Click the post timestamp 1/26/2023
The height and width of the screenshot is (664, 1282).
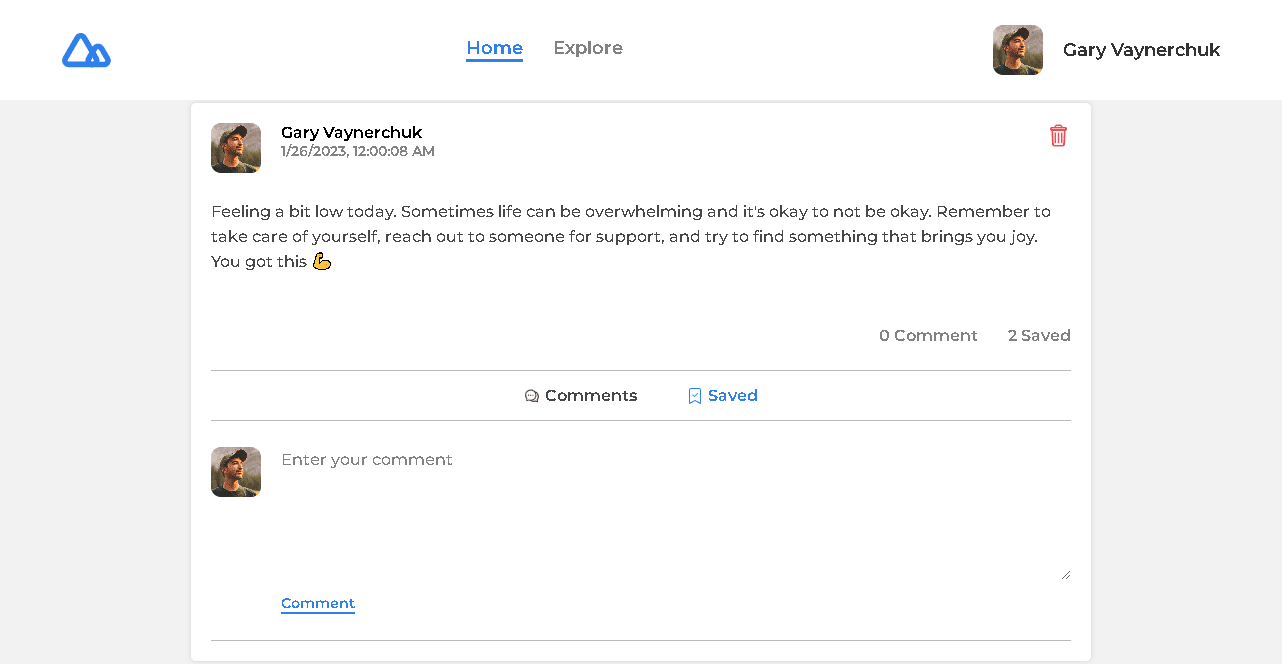click(x=358, y=152)
